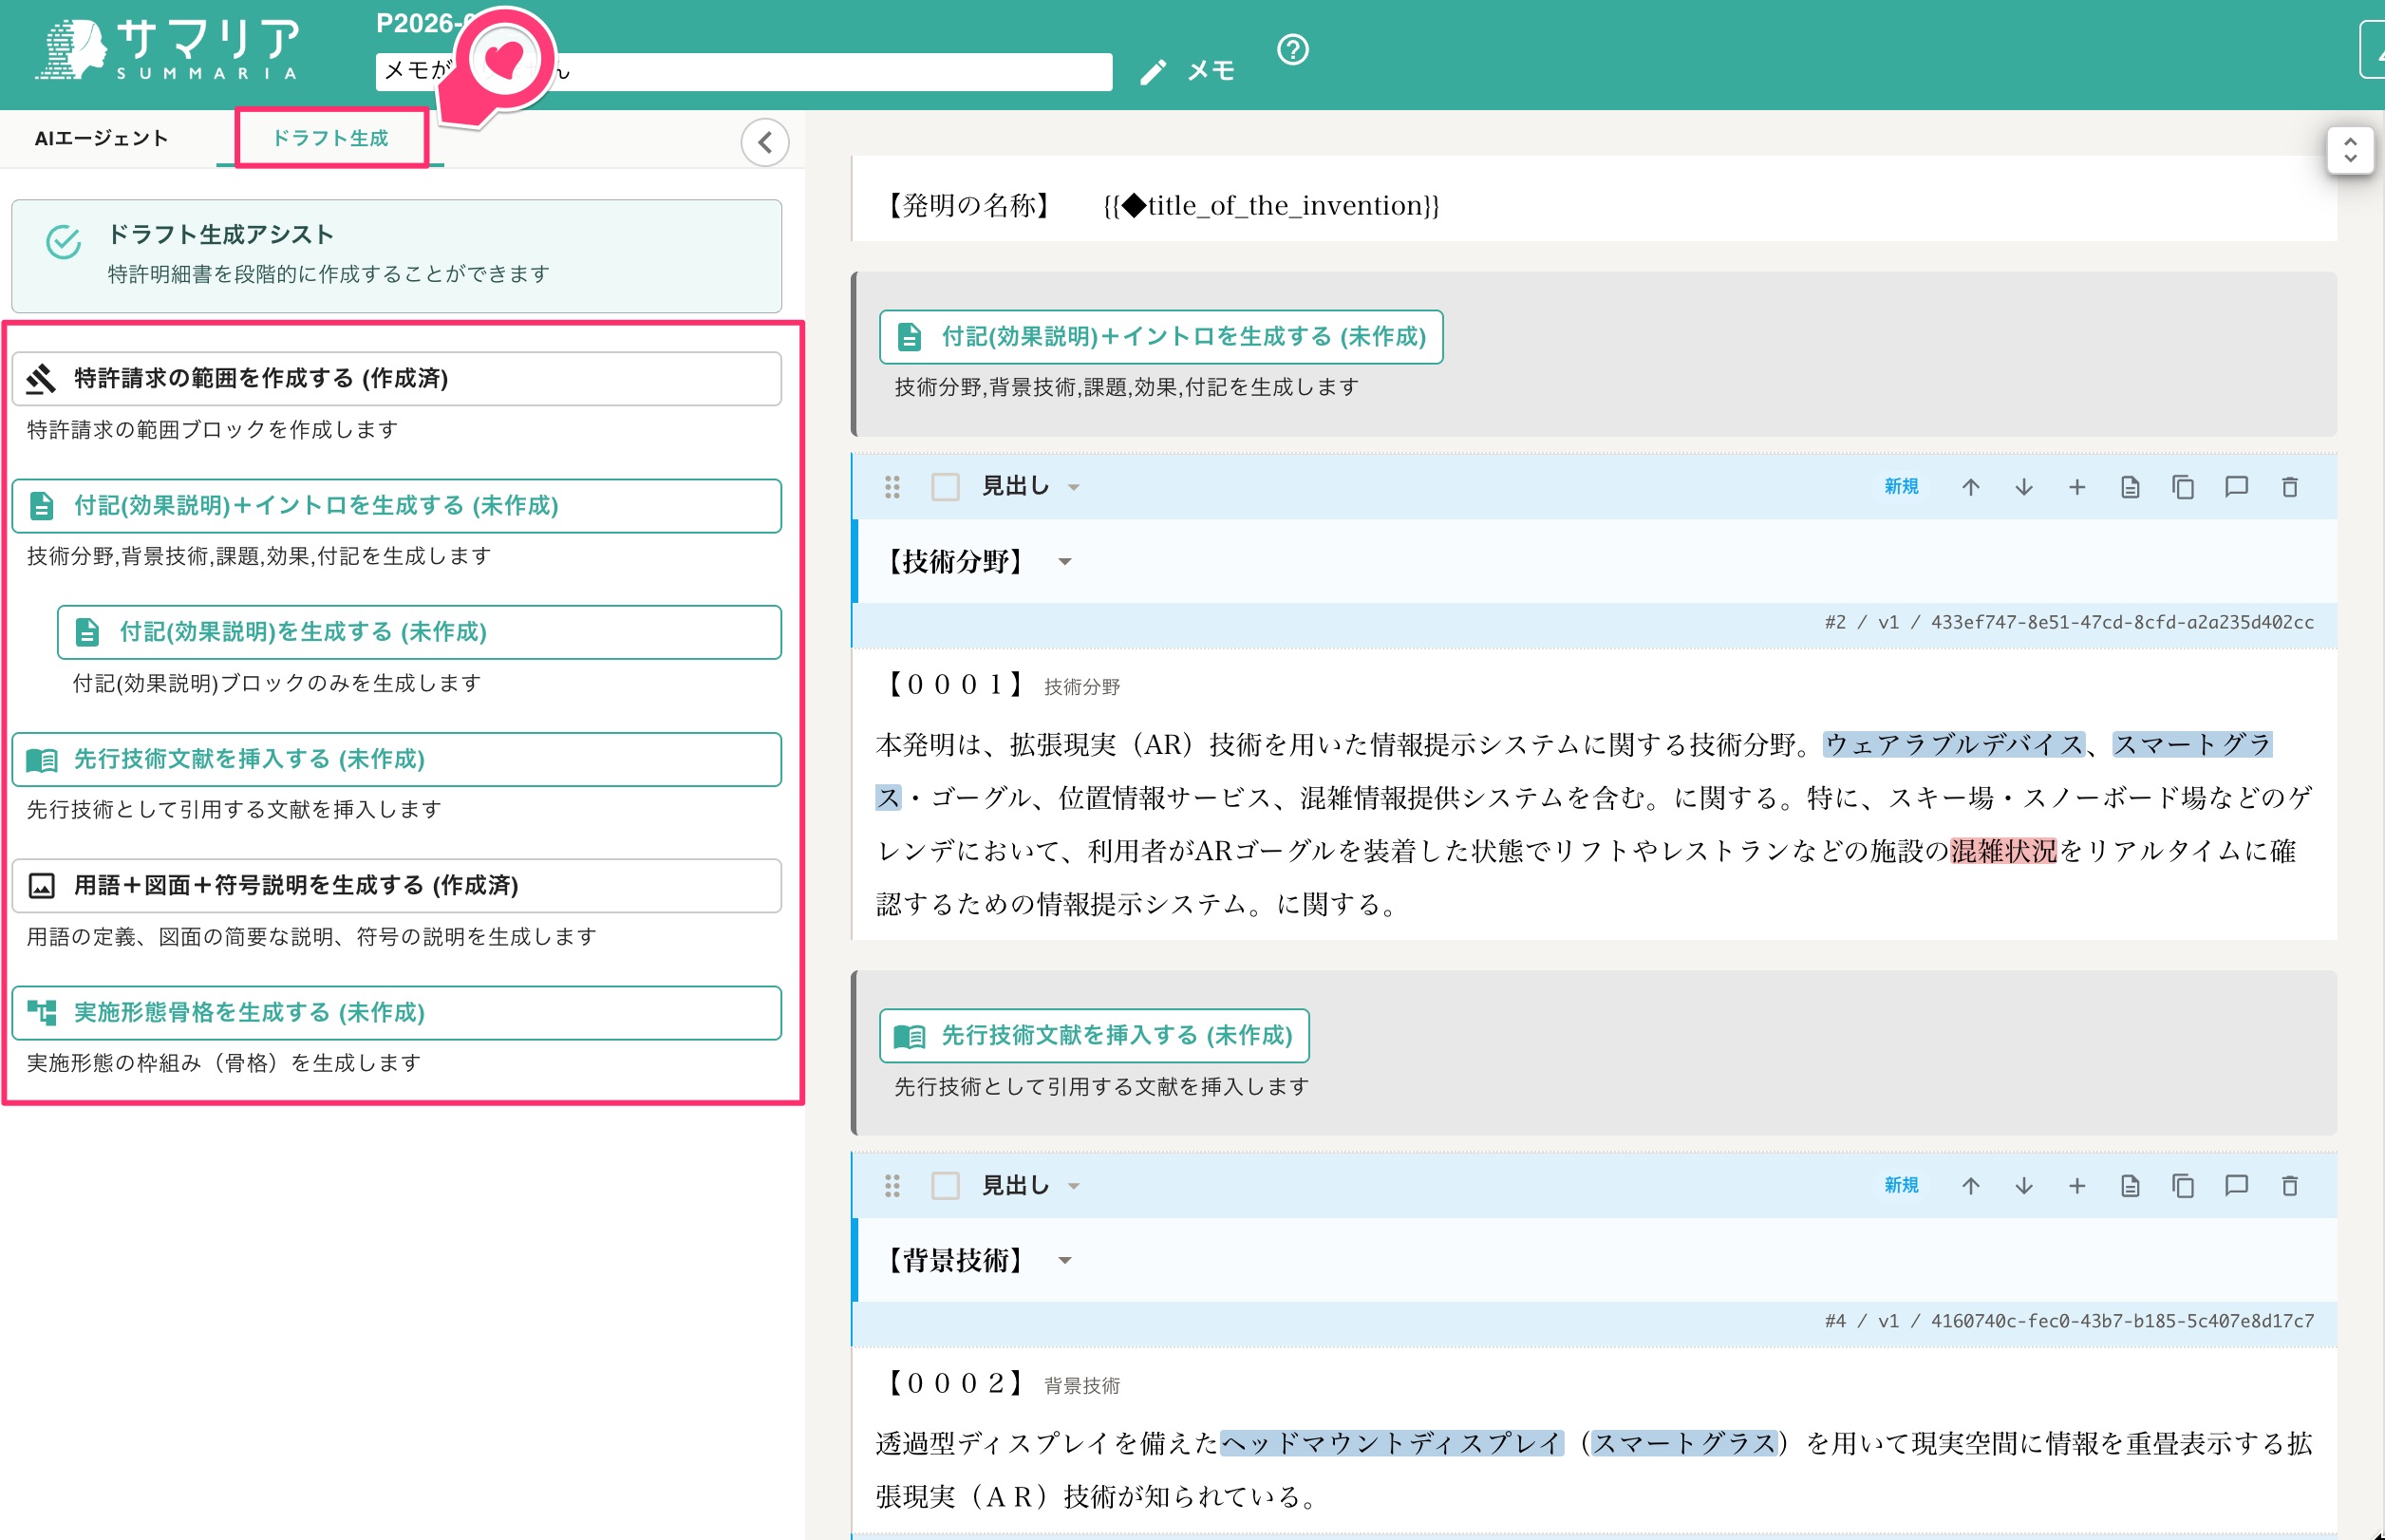The image size is (2385, 1540).
Task: Click the 【発明の名称】 label
Action: 969,206
